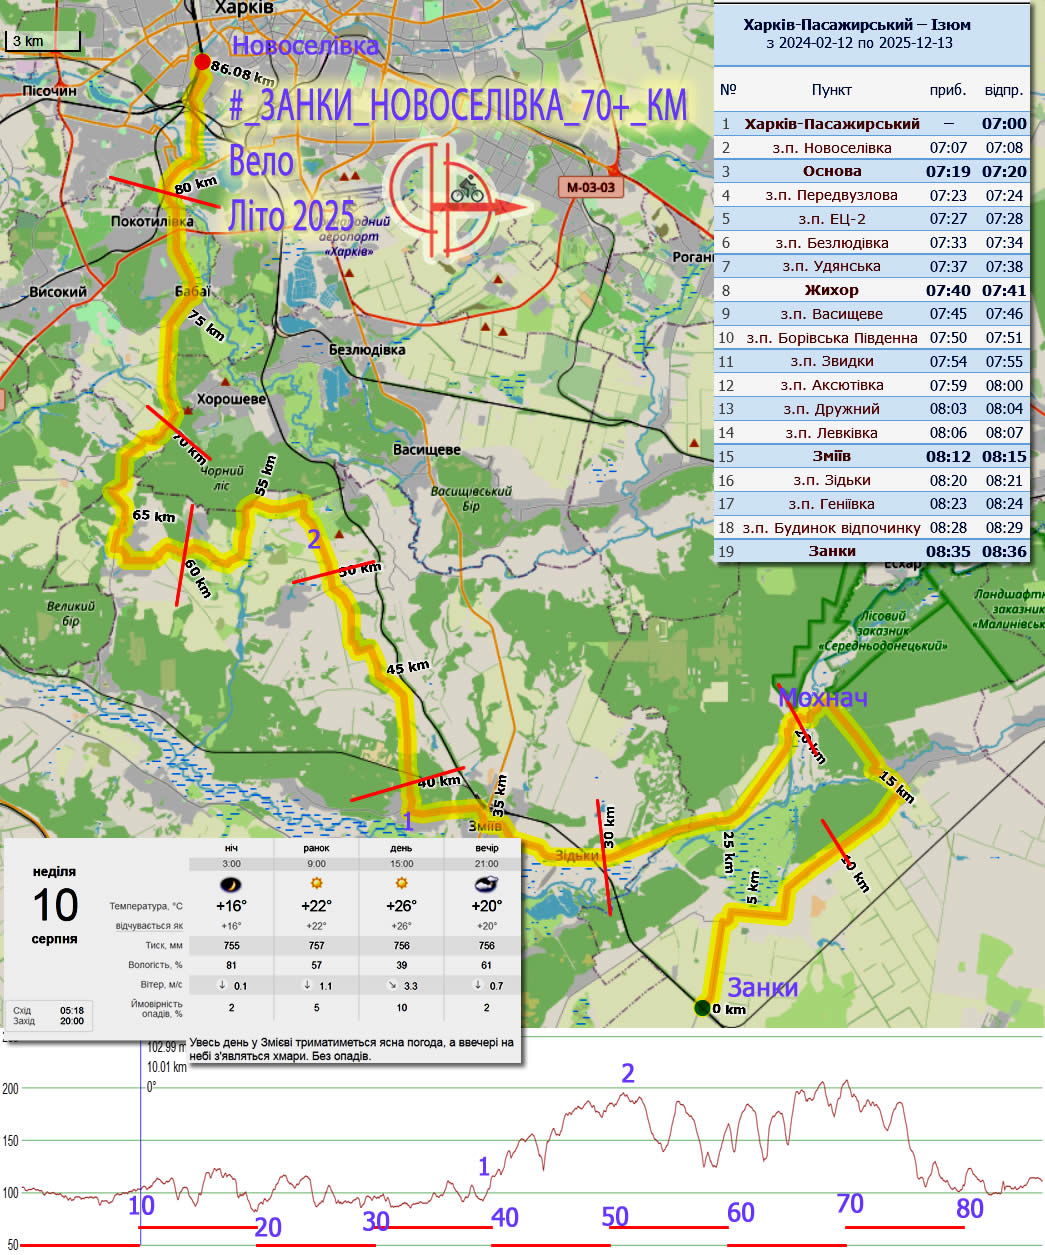The image size is (1045, 1255).
Task: Click the Жихор station in the timetable
Action: 831,290
